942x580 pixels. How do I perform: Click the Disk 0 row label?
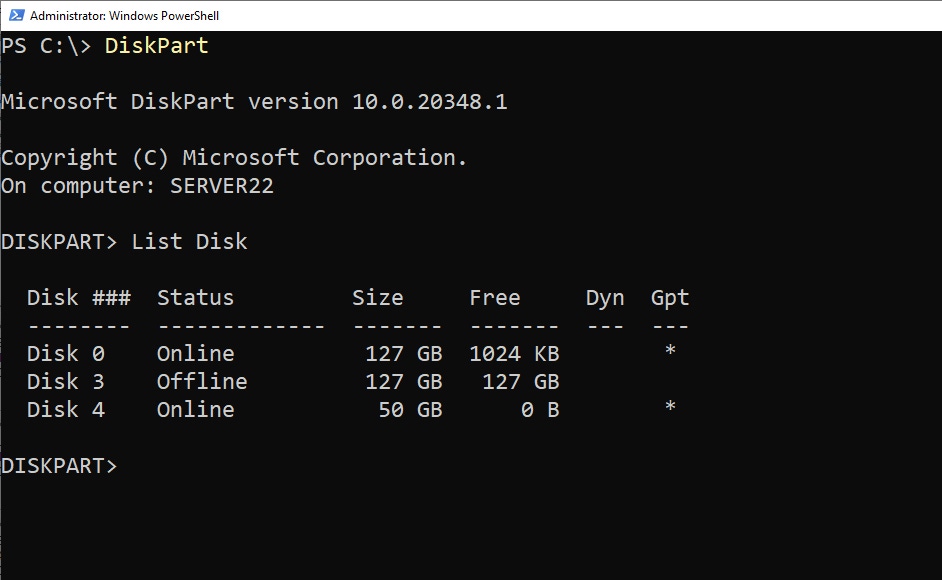[66, 354]
